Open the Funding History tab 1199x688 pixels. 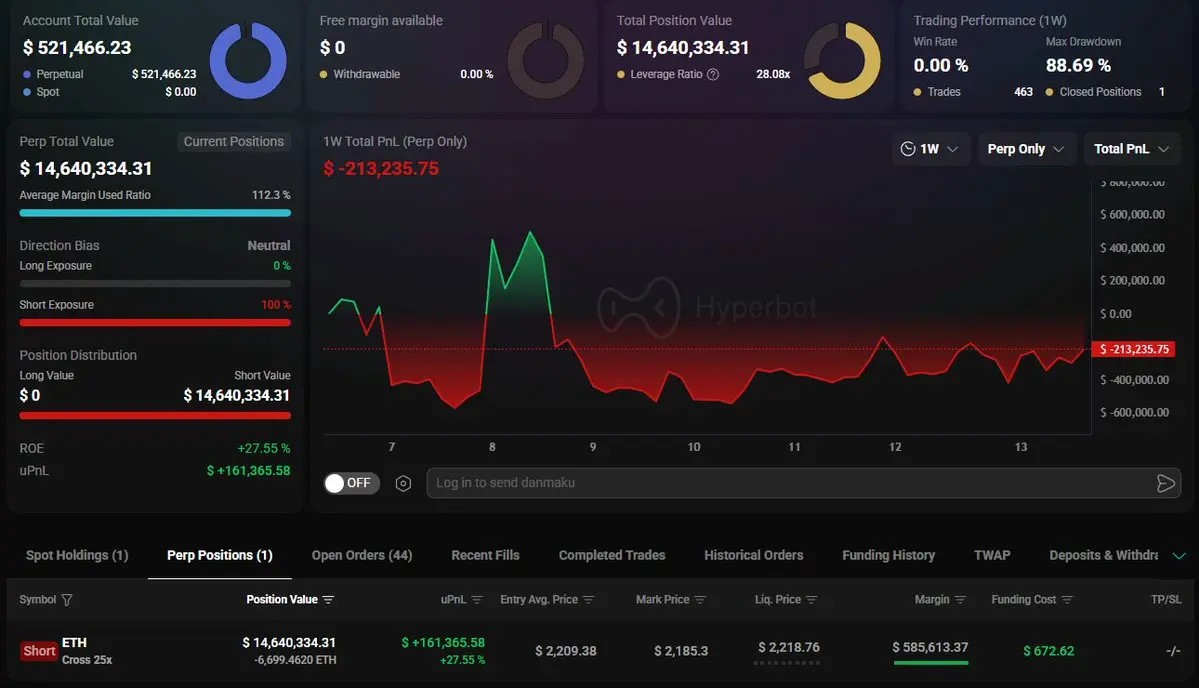point(888,555)
